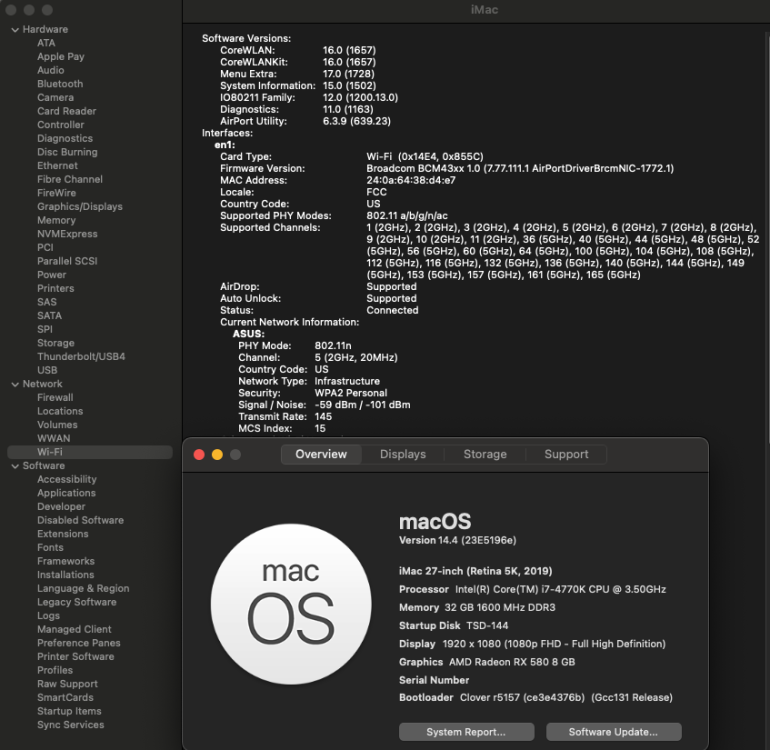This screenshot has height=750, width=770.
Task: Select Audio in sidebar
Action: click(x=51, y=70)
